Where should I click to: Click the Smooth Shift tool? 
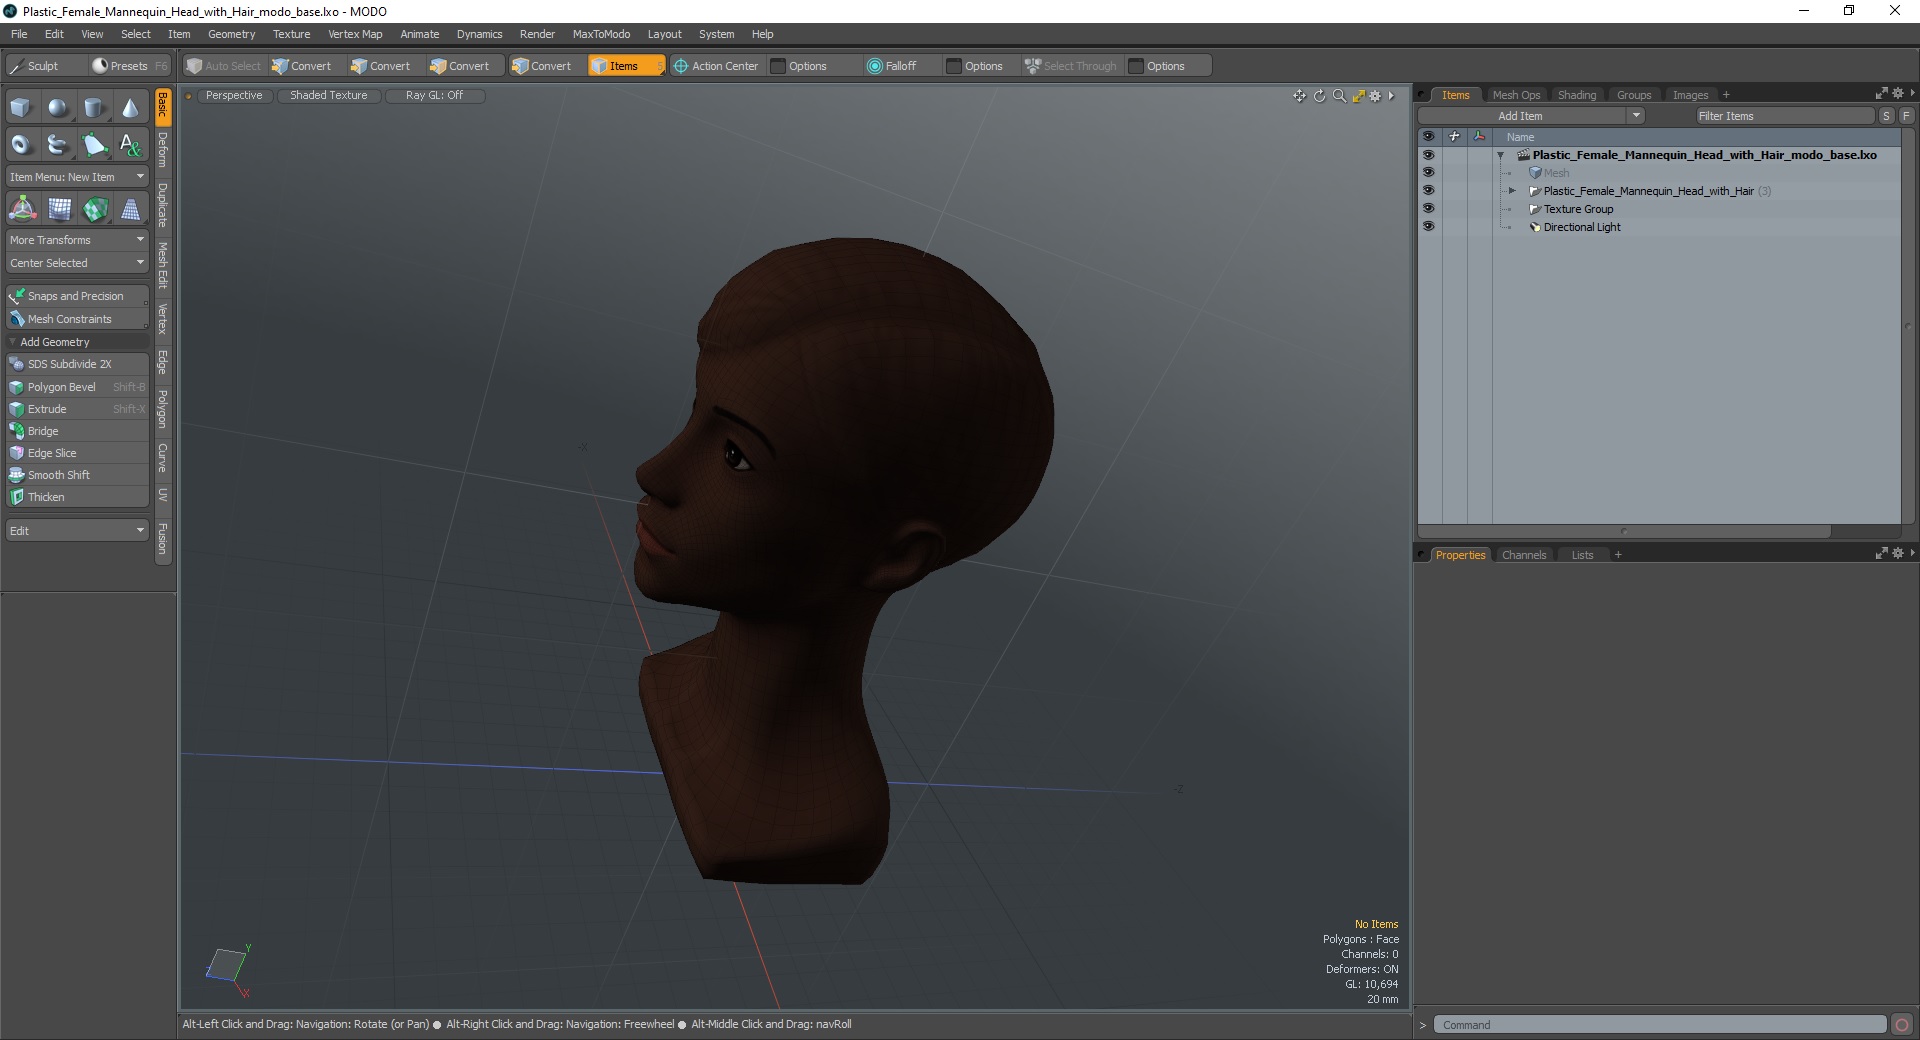tap(77, 475)
